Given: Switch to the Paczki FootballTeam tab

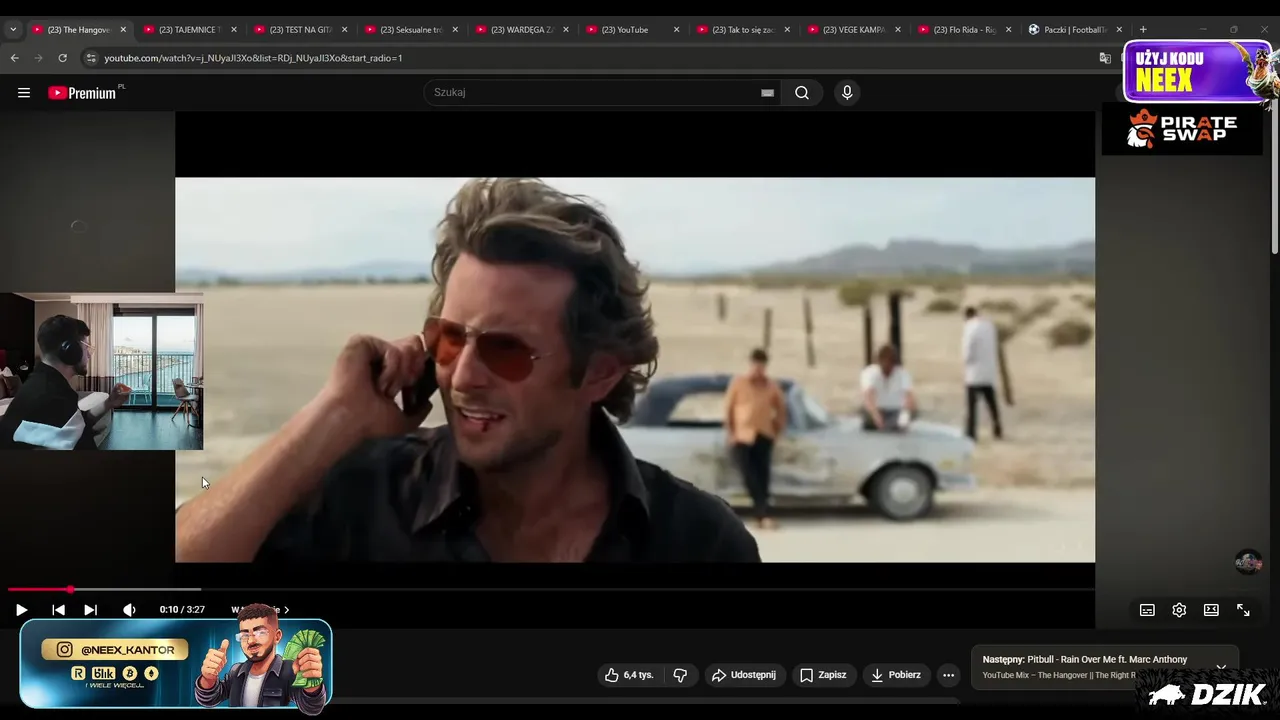Looking at the screenshot, I should 1075,30.
